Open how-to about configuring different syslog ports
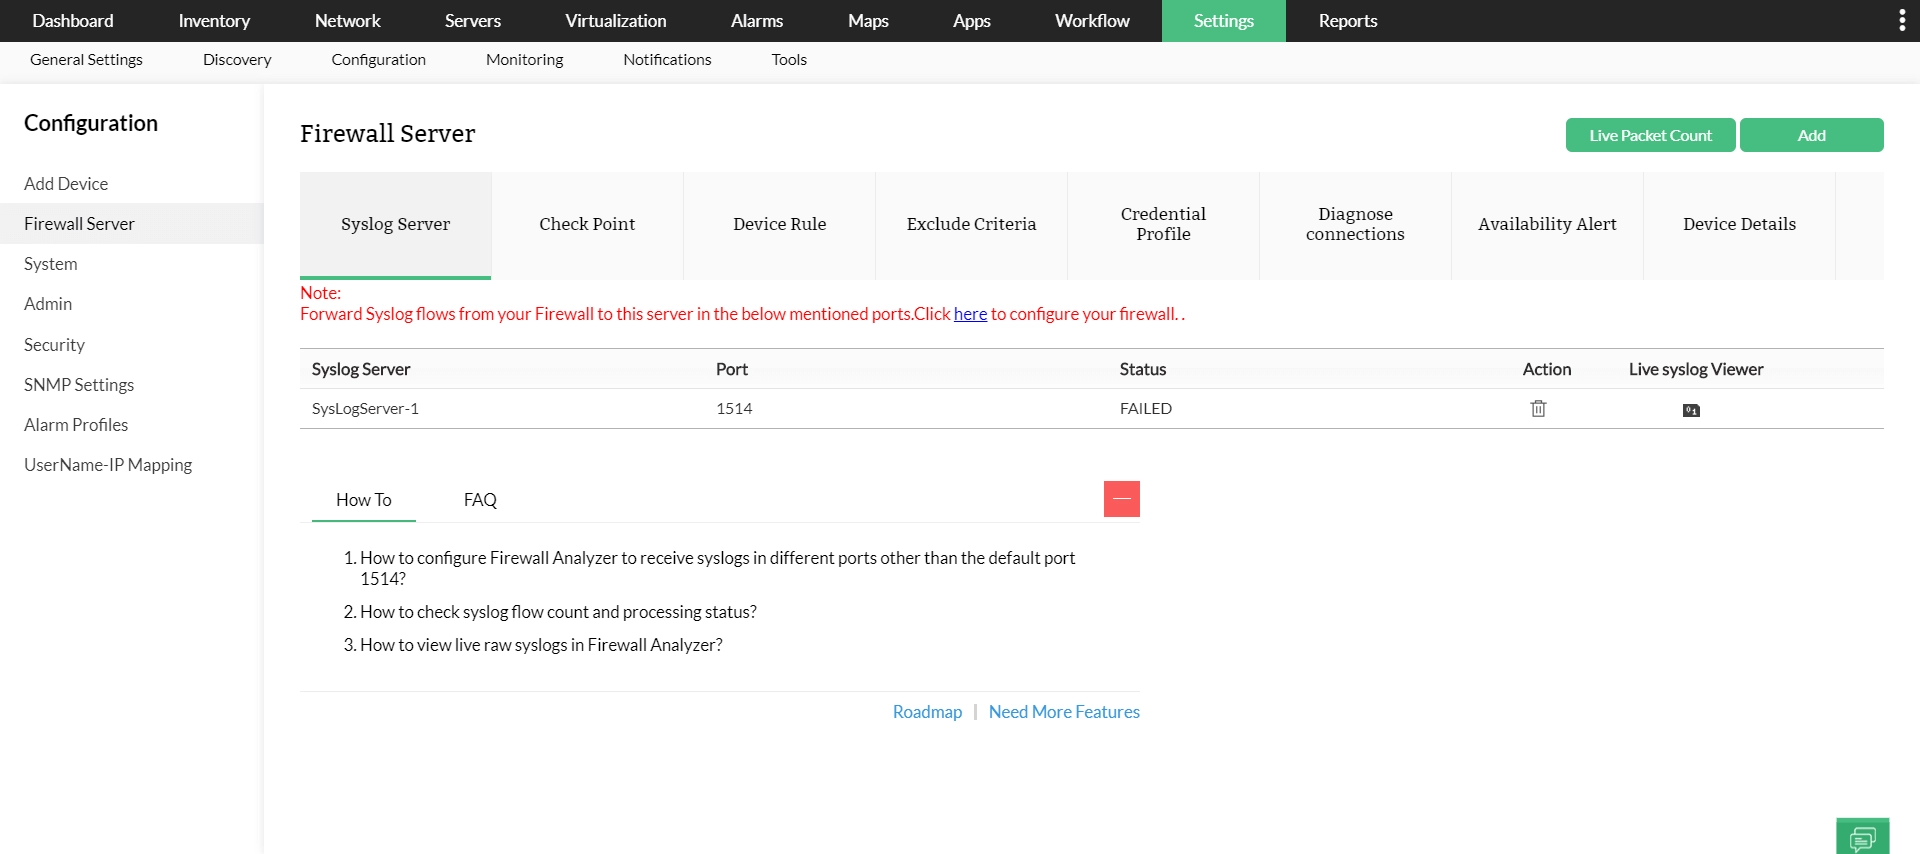 [717, 568]
